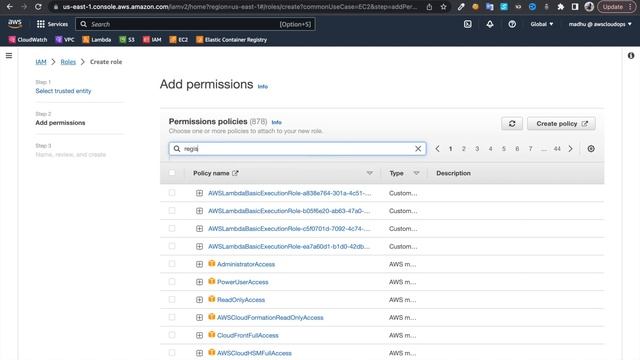Open the hamburger side navigation menu
Viewport: 640px width, 360px height.
coord(9,56)
